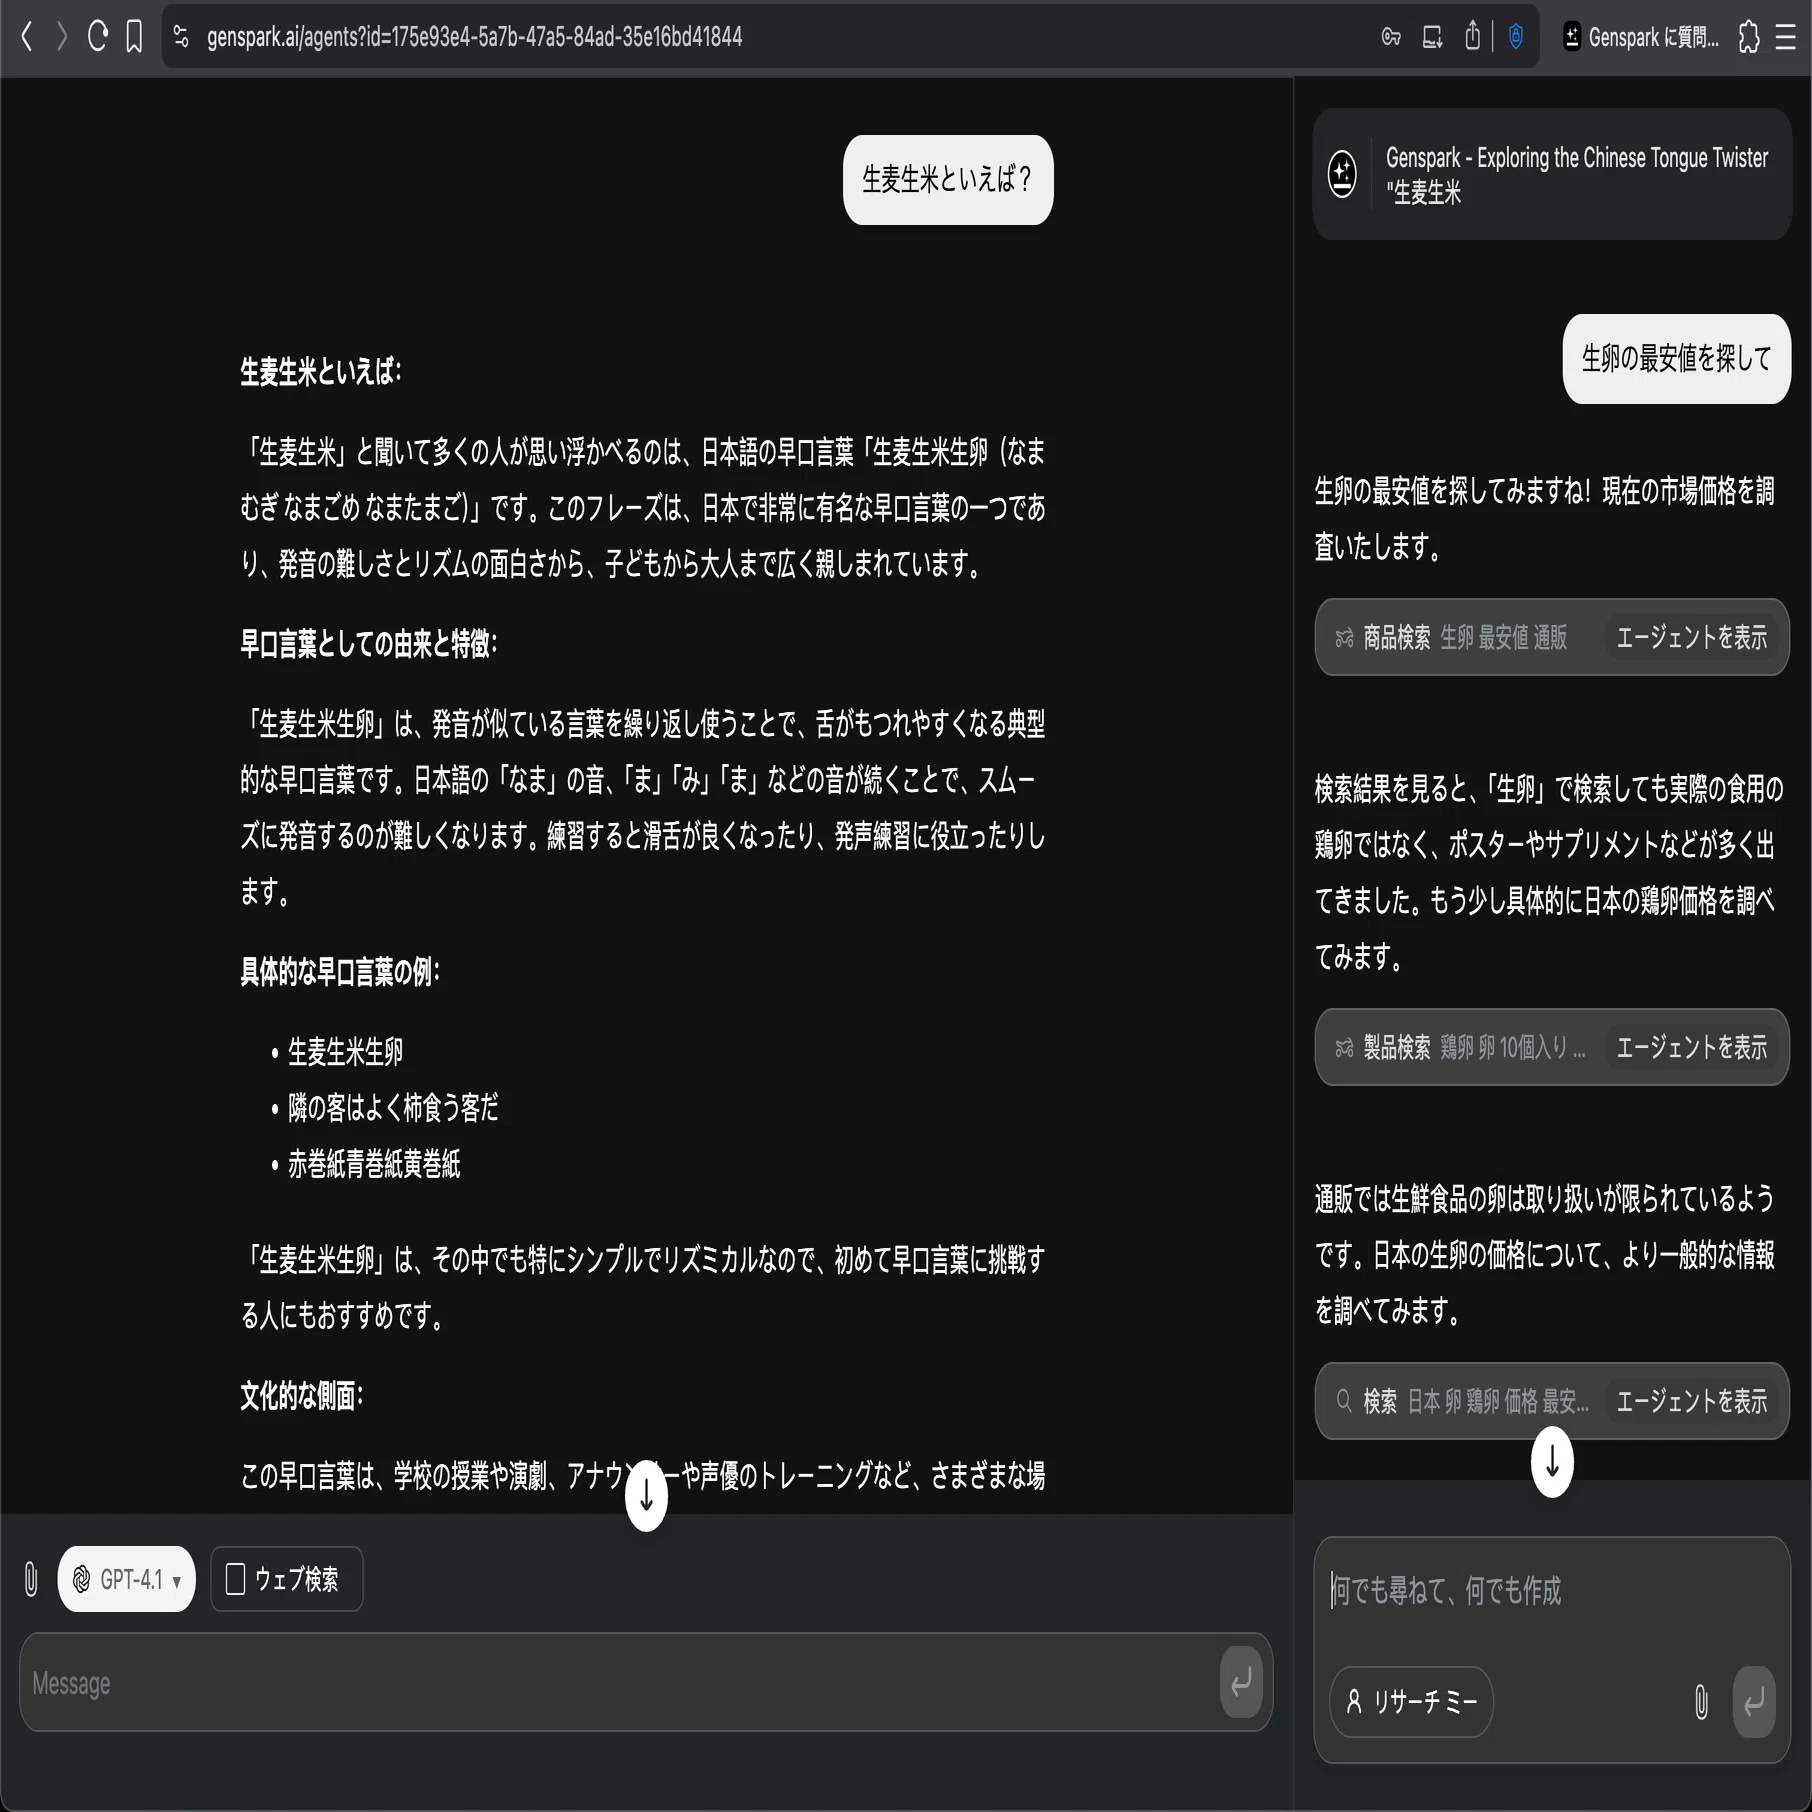The image size is (1812, 1812).
Task: Click the 赤巻紙青巻紙黄巻紙 list item
Action: pos(374,1164)
